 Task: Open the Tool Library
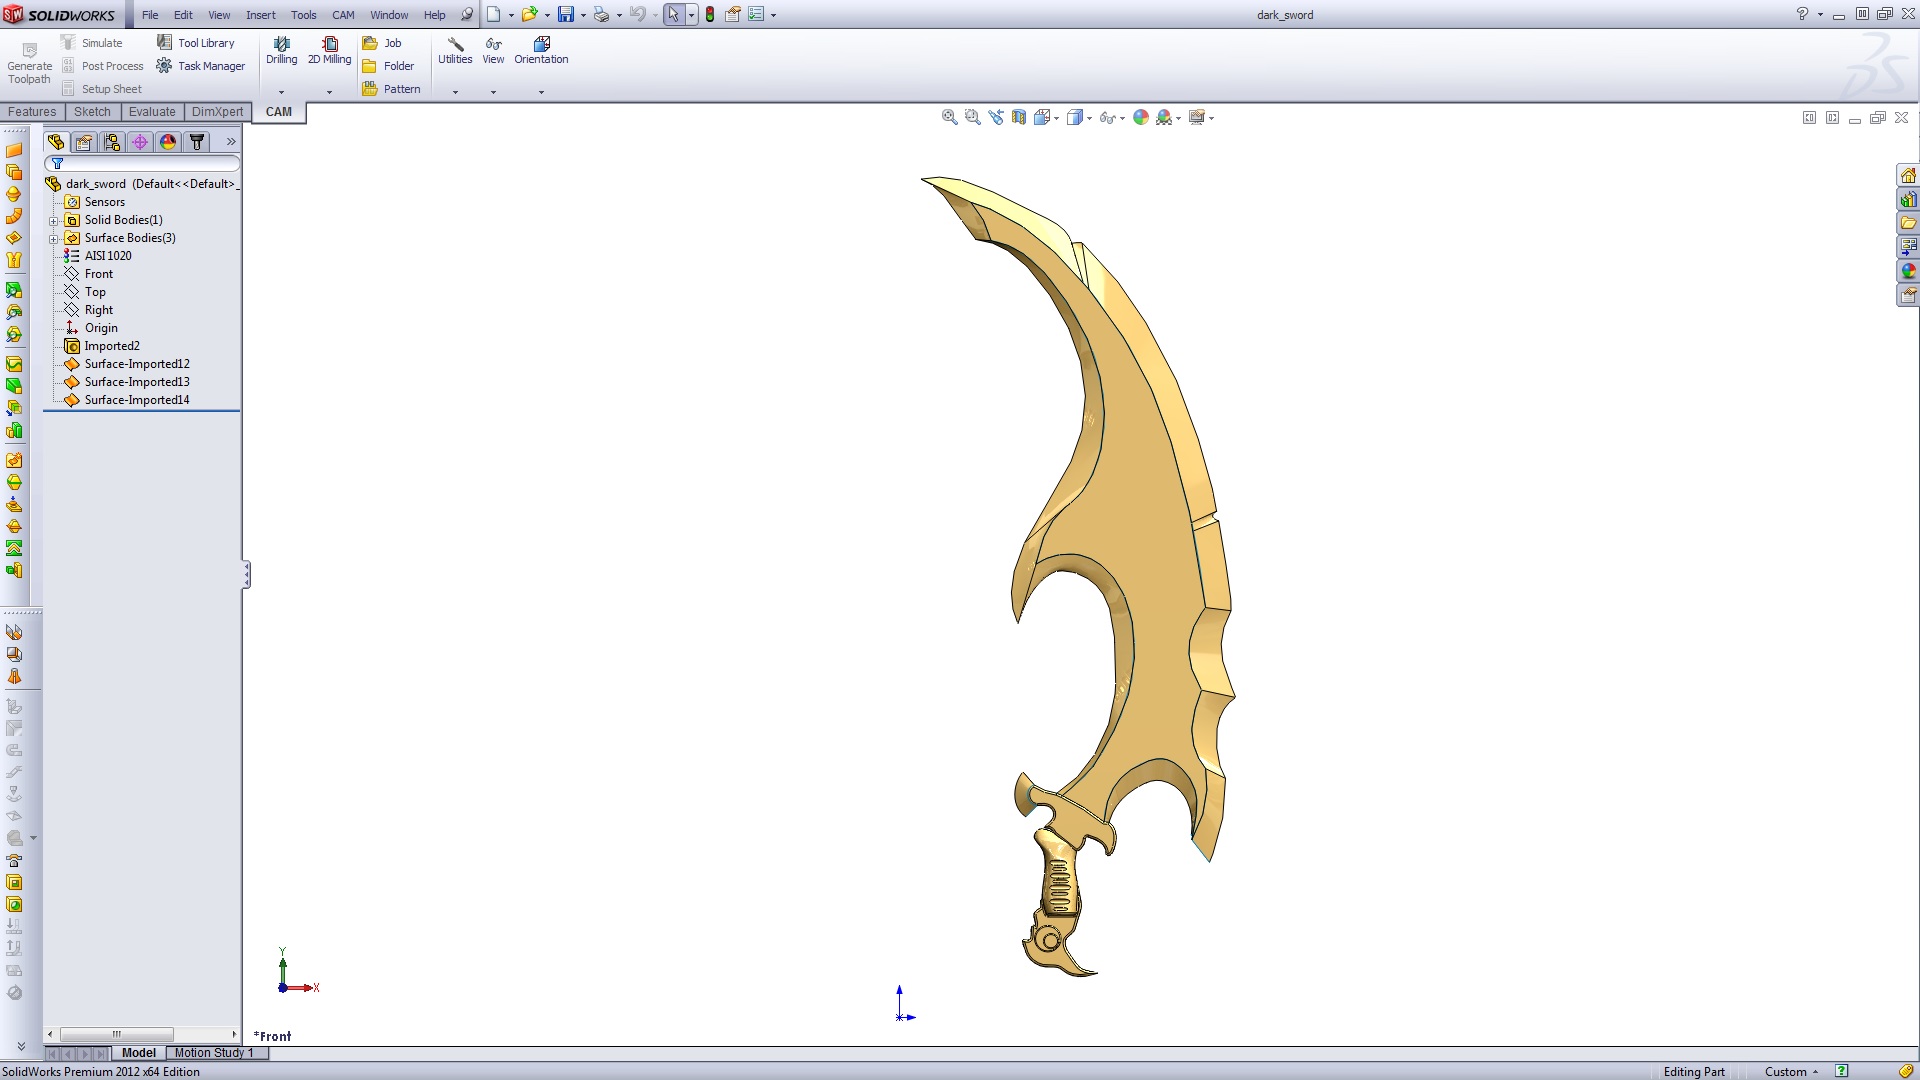(x=196, y=43)
